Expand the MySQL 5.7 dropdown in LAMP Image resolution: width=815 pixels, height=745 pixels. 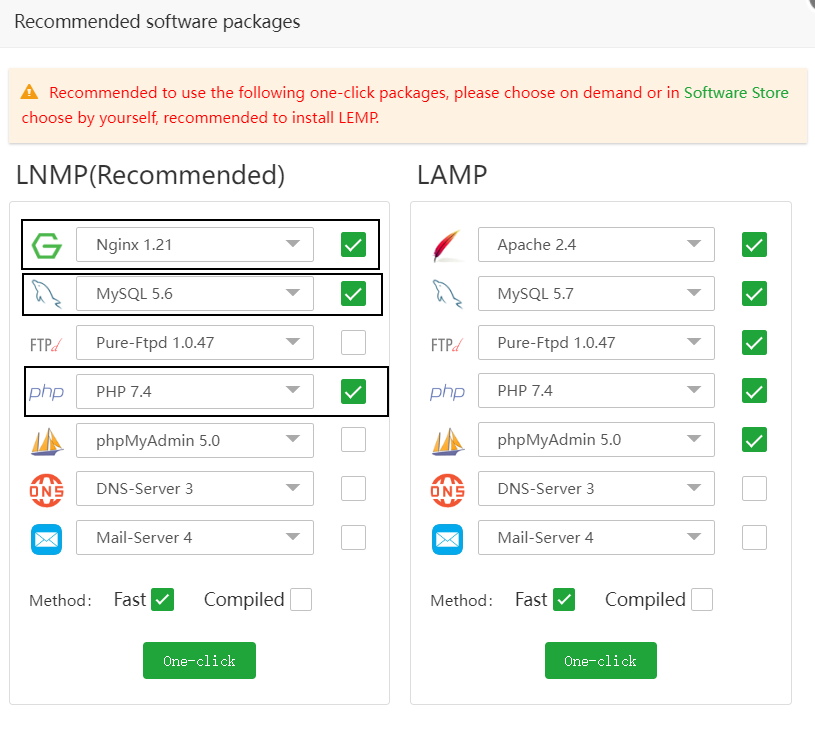pos(596,294)
